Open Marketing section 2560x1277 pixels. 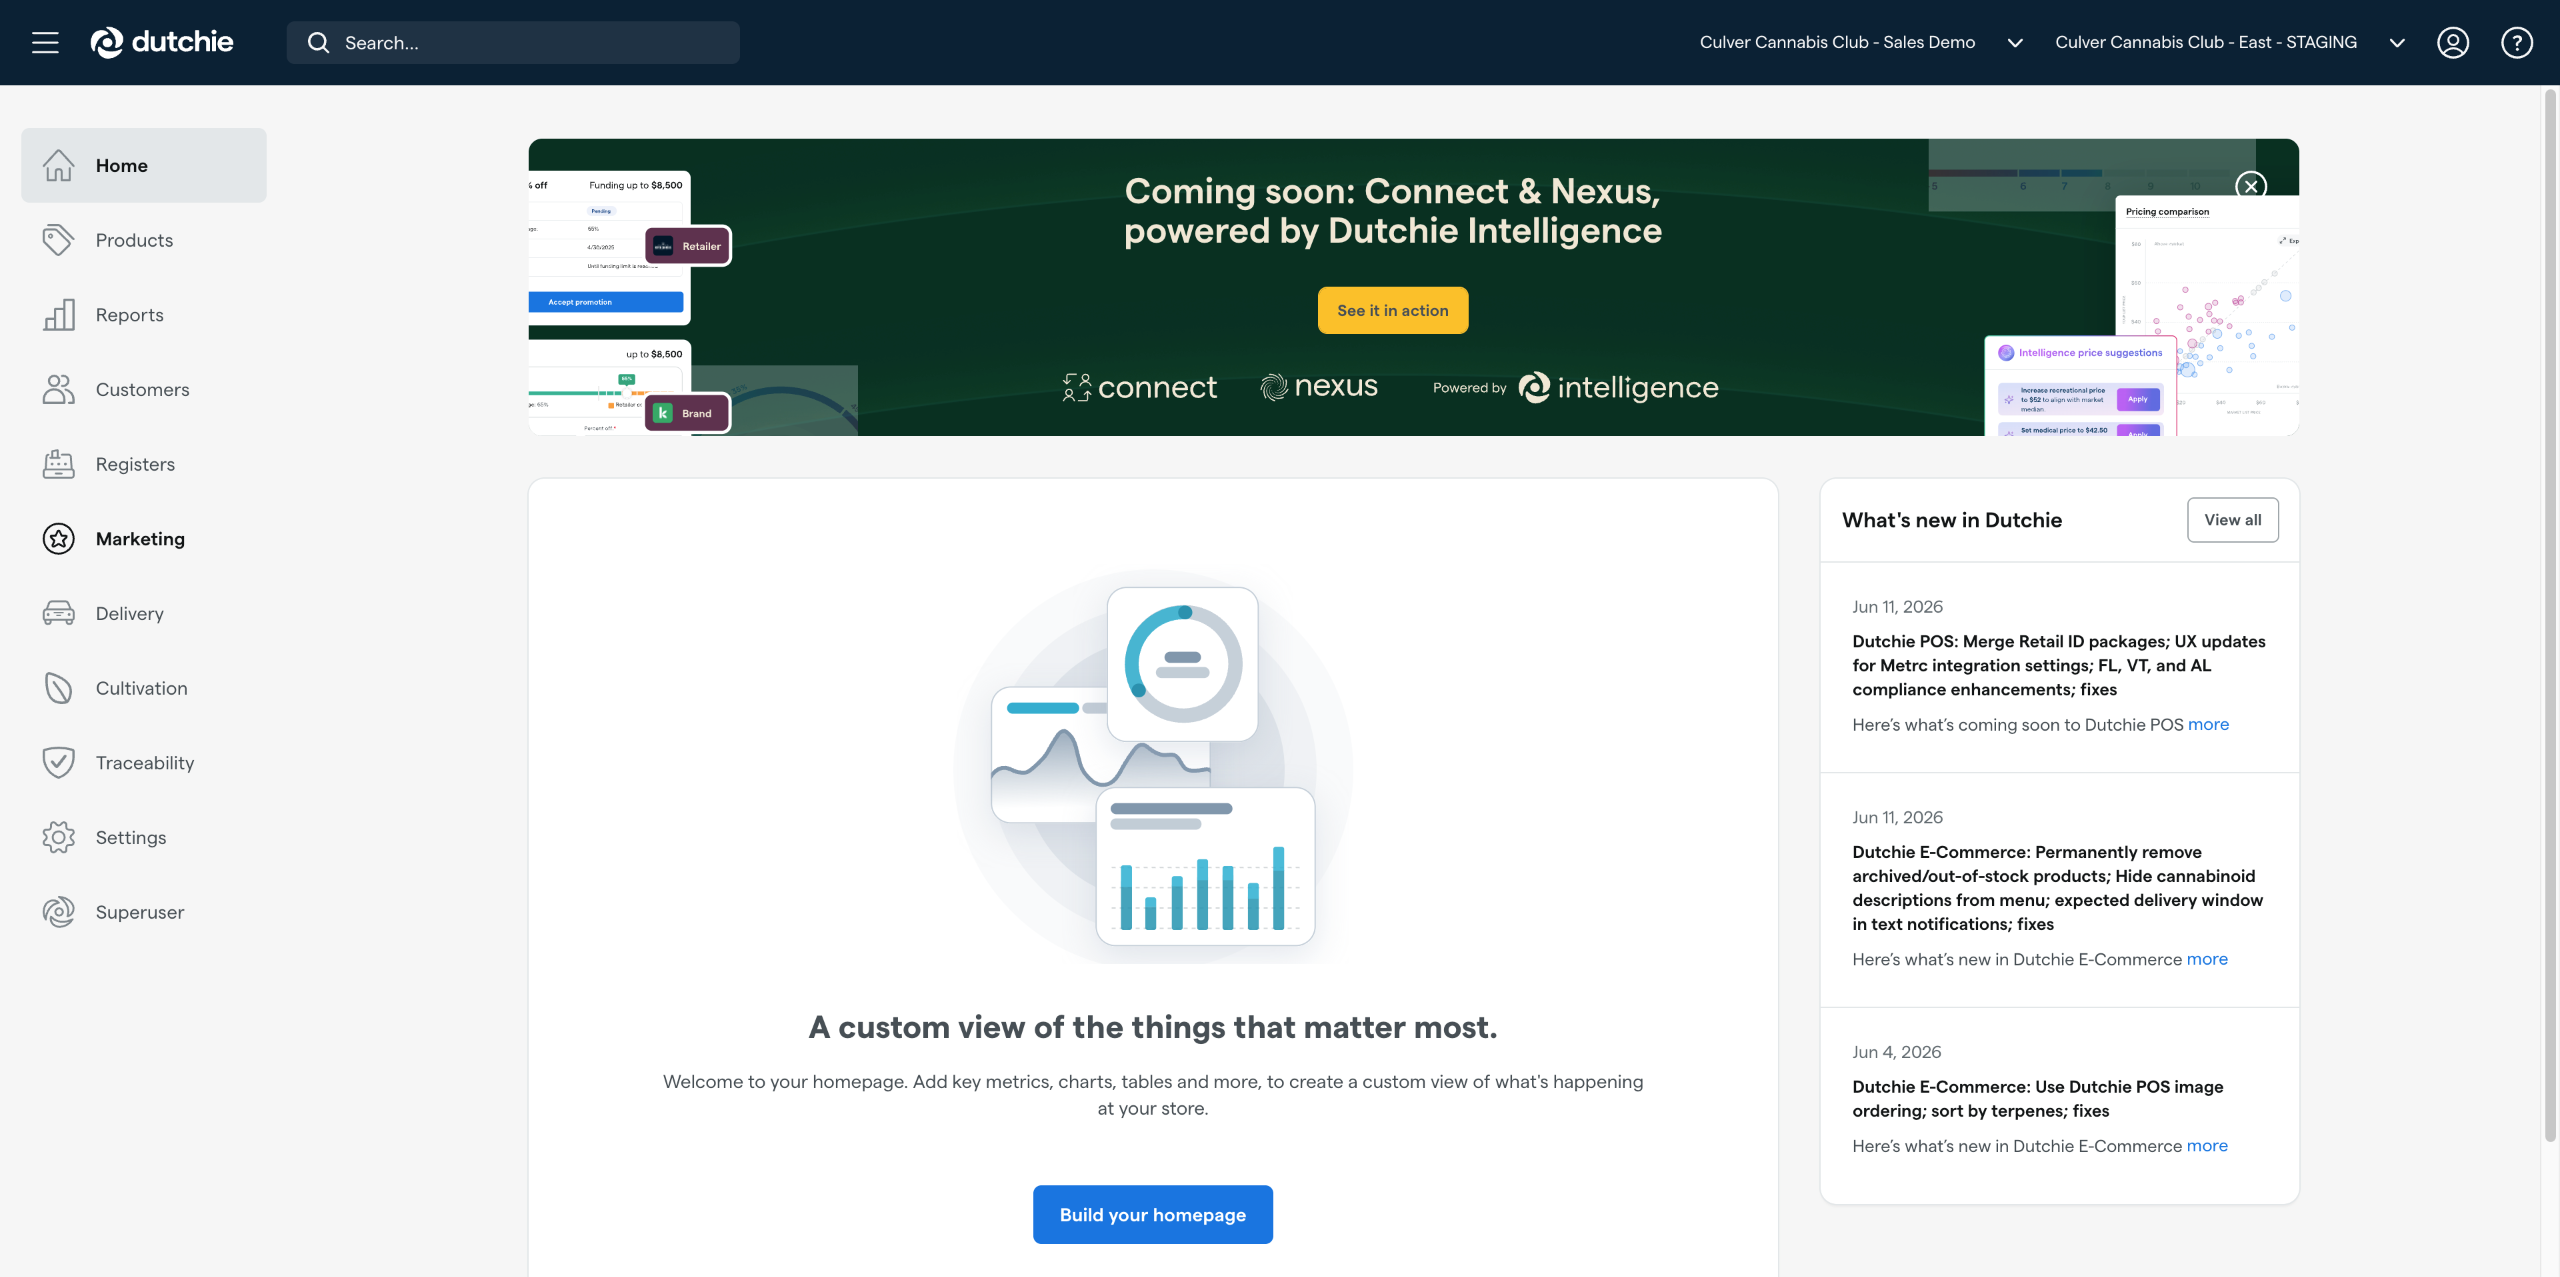(x=144, y=539)
